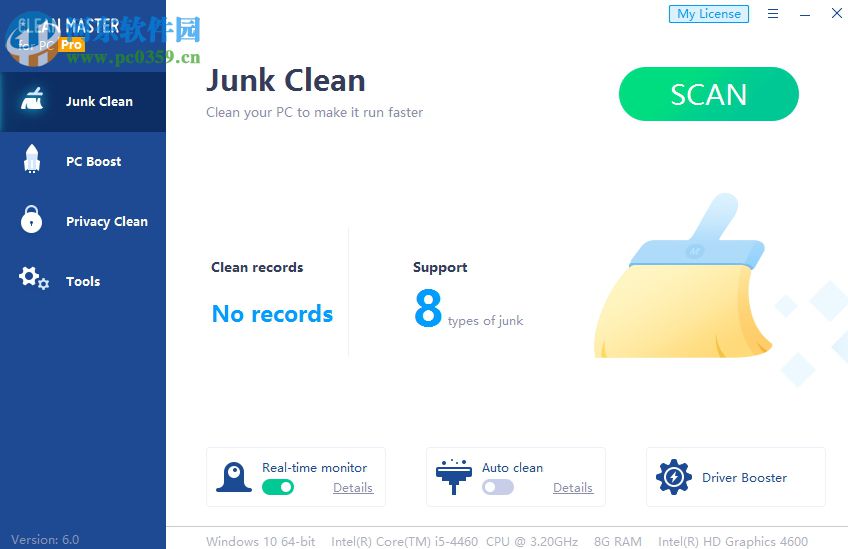Open My License button
The height and width of the screenshot is (549, 848).
709,14
